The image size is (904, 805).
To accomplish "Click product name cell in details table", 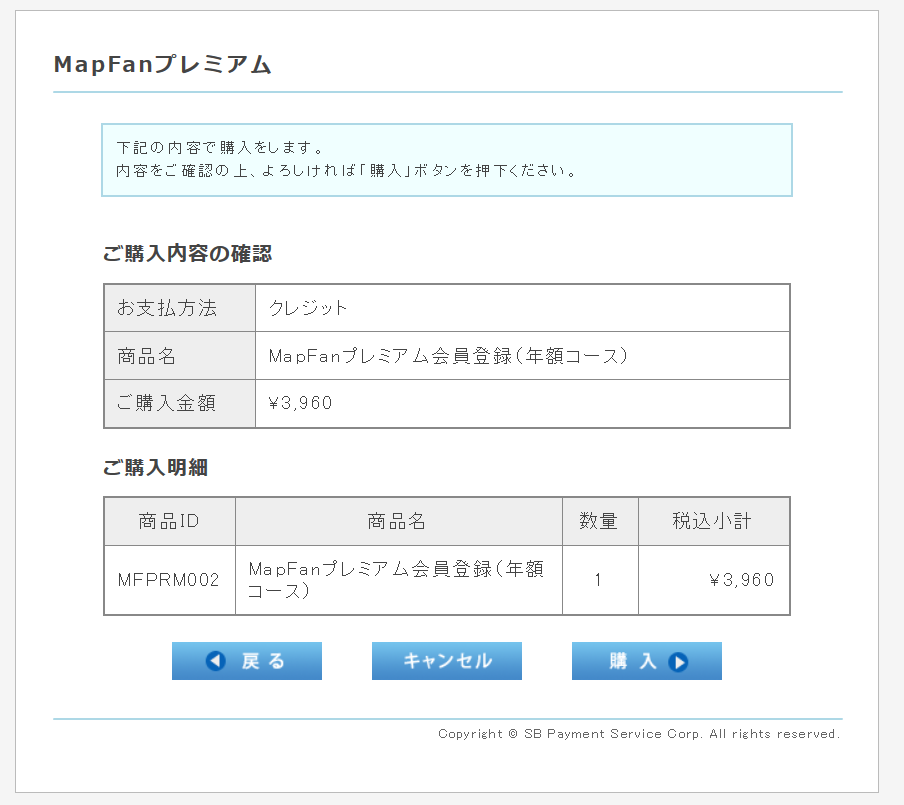I will tap(399, 580).
